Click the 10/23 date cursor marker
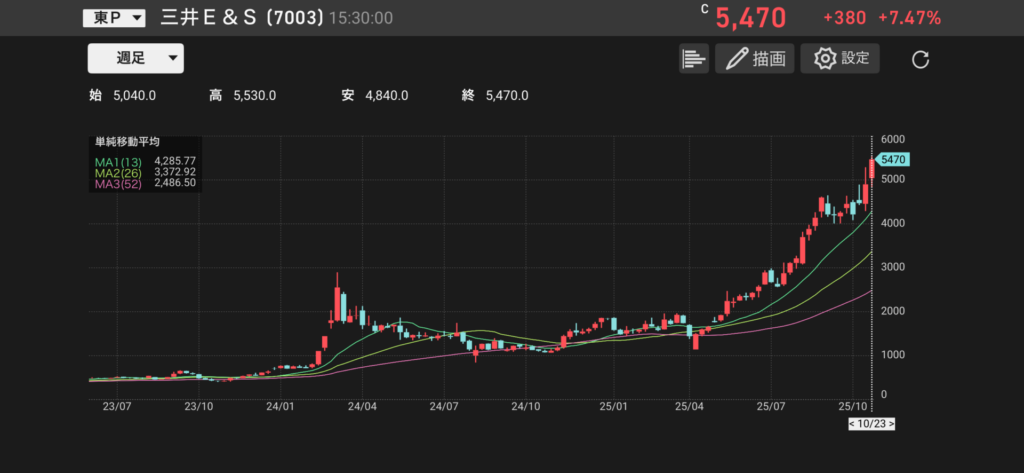The height and width of the screenshot is (473, 1024). (871, 424)
